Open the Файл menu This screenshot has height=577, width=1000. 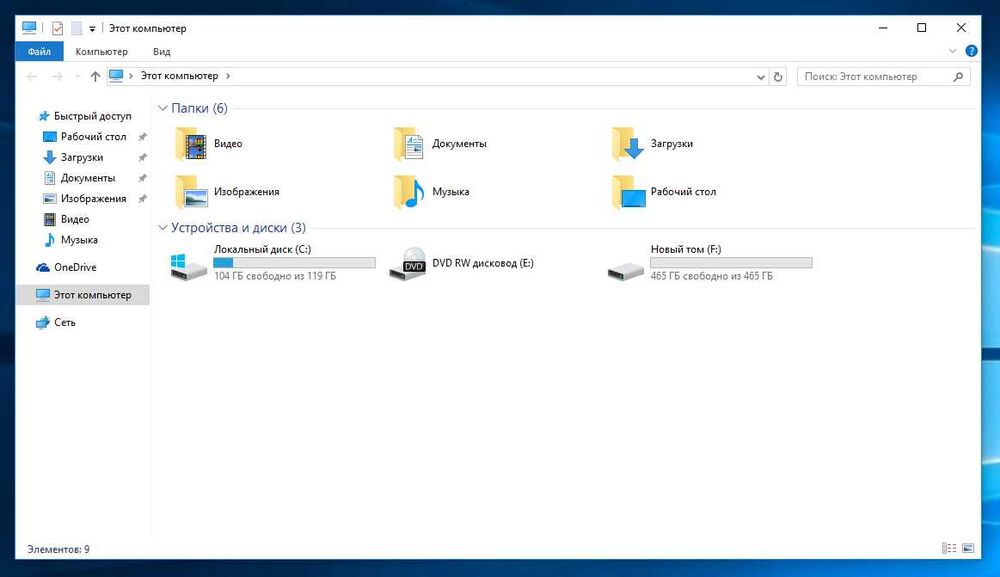[x=39, y=52]
